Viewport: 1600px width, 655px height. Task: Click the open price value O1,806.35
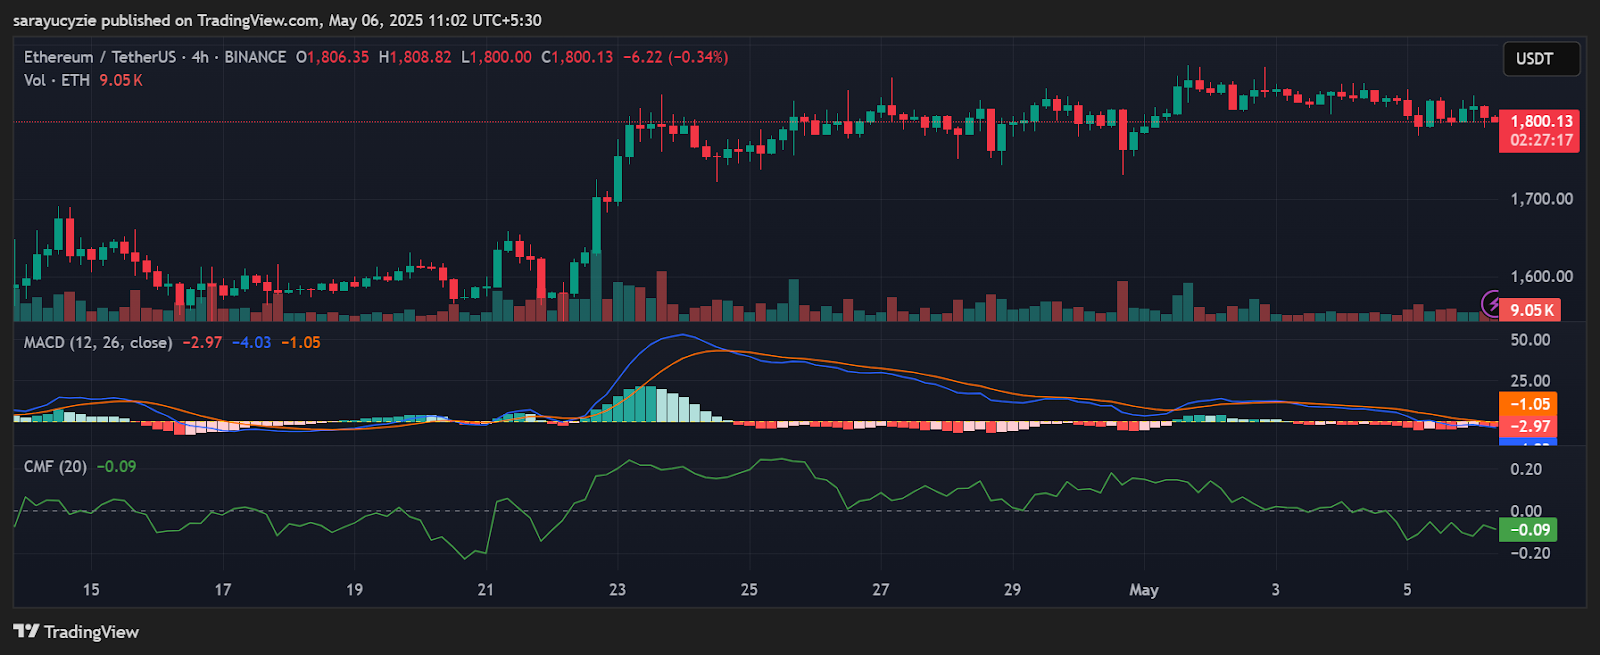333,57
